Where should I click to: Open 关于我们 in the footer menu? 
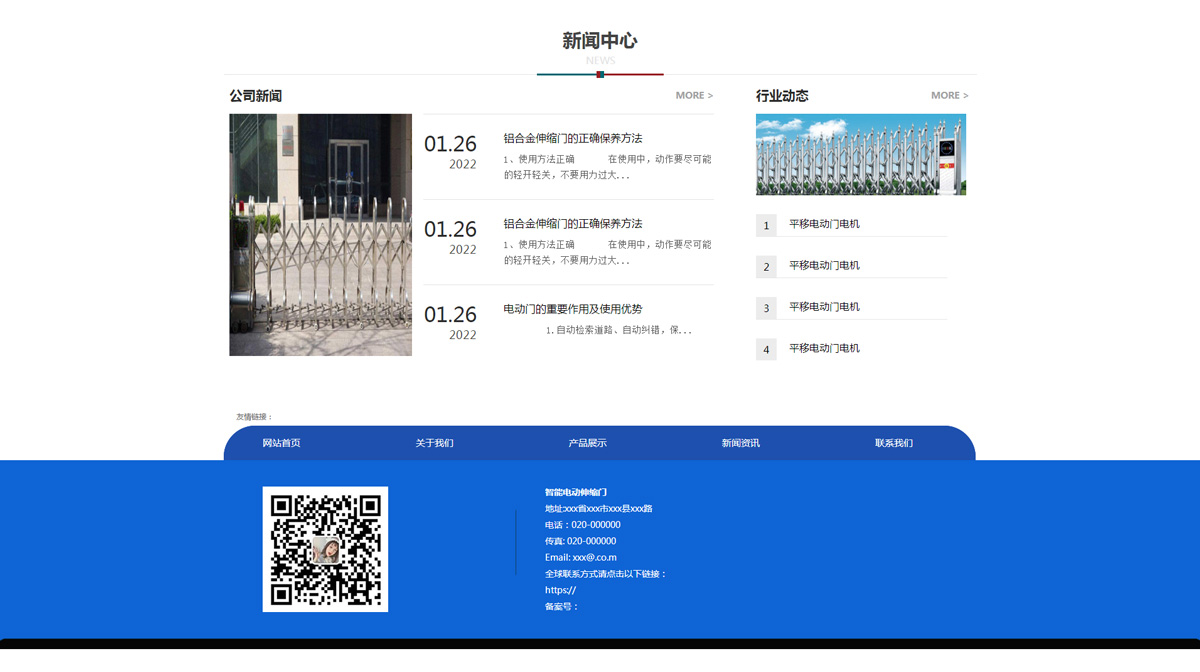click(434, 443)
